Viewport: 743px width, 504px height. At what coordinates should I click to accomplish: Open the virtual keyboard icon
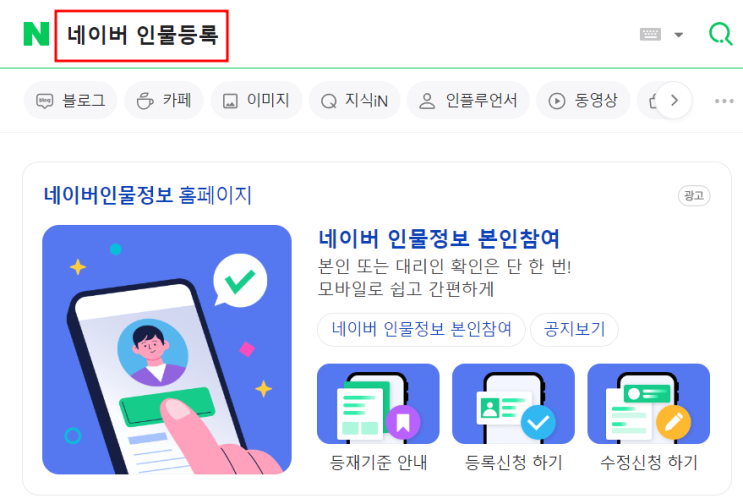(x=650, y=34)
